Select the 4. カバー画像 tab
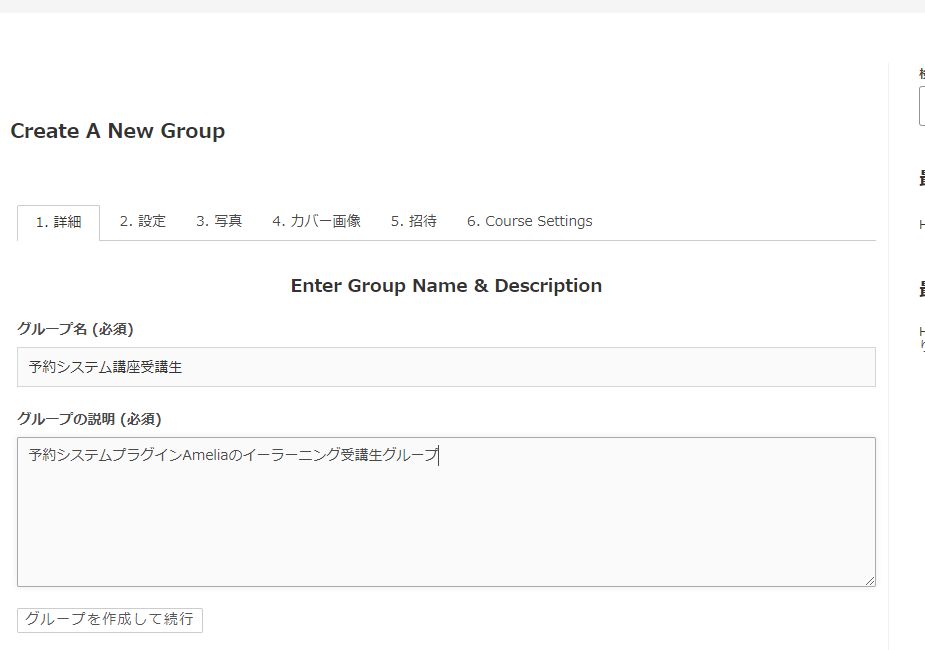 [316, 221]
